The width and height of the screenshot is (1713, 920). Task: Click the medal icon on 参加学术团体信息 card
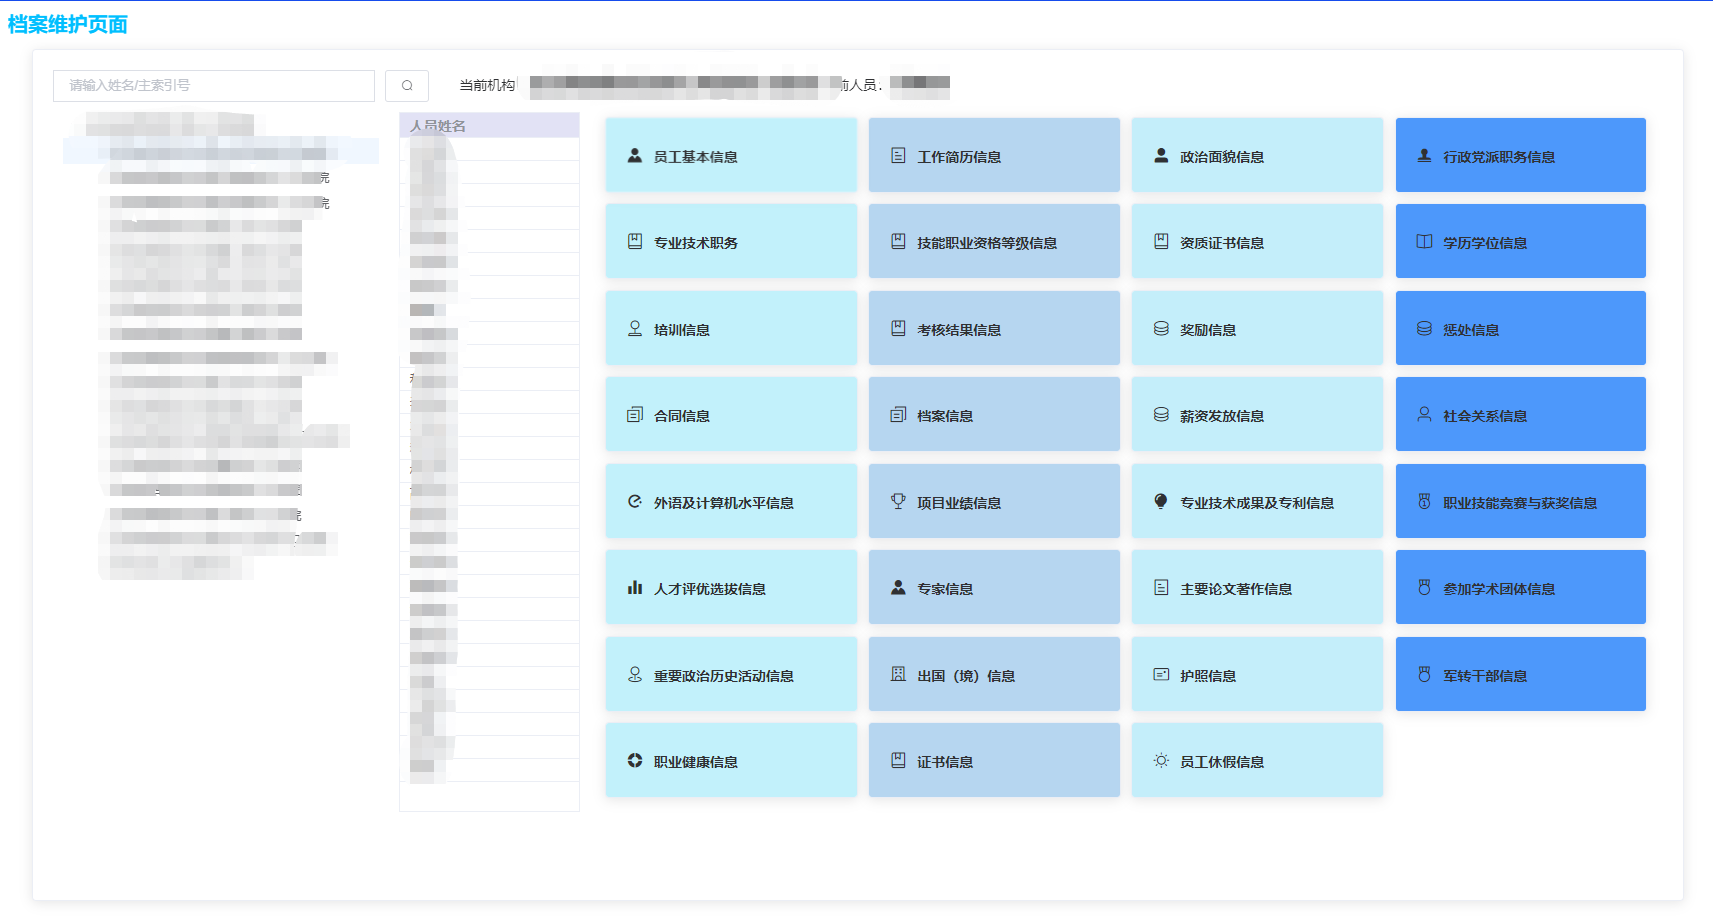coord(1424,588)
